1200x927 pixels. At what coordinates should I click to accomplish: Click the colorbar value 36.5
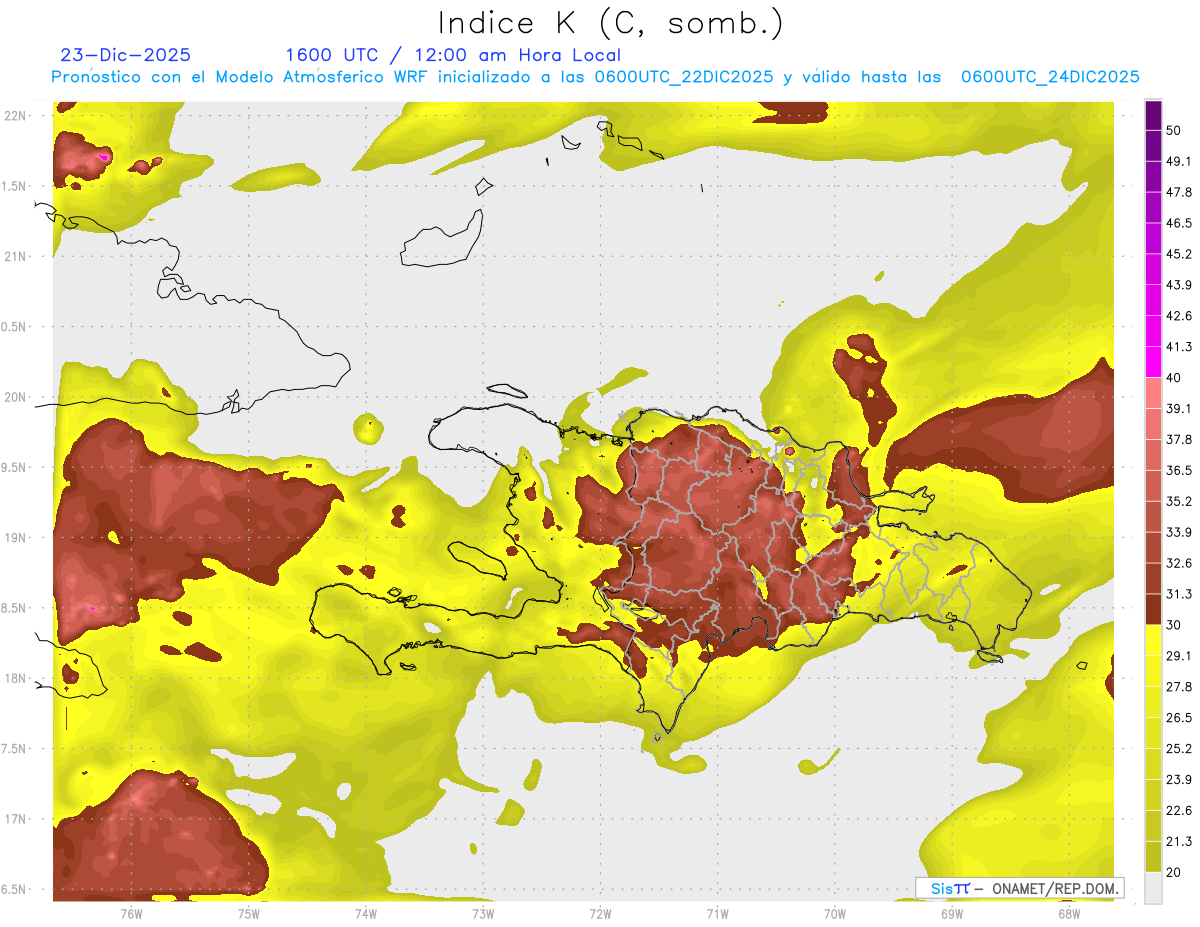pos(1179,470)
